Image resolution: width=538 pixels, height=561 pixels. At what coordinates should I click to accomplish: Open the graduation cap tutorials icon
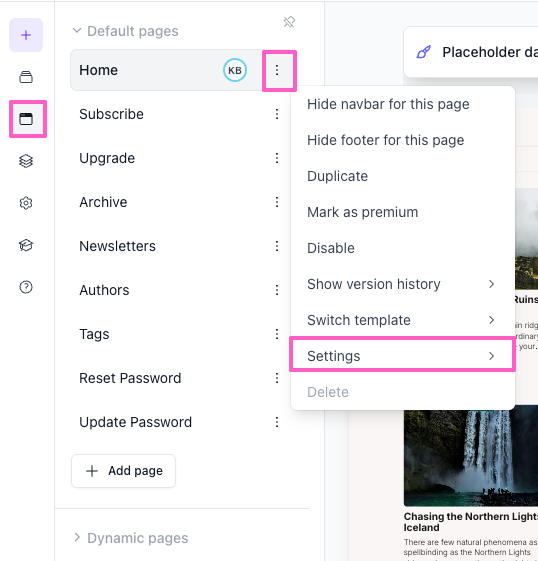26,245
